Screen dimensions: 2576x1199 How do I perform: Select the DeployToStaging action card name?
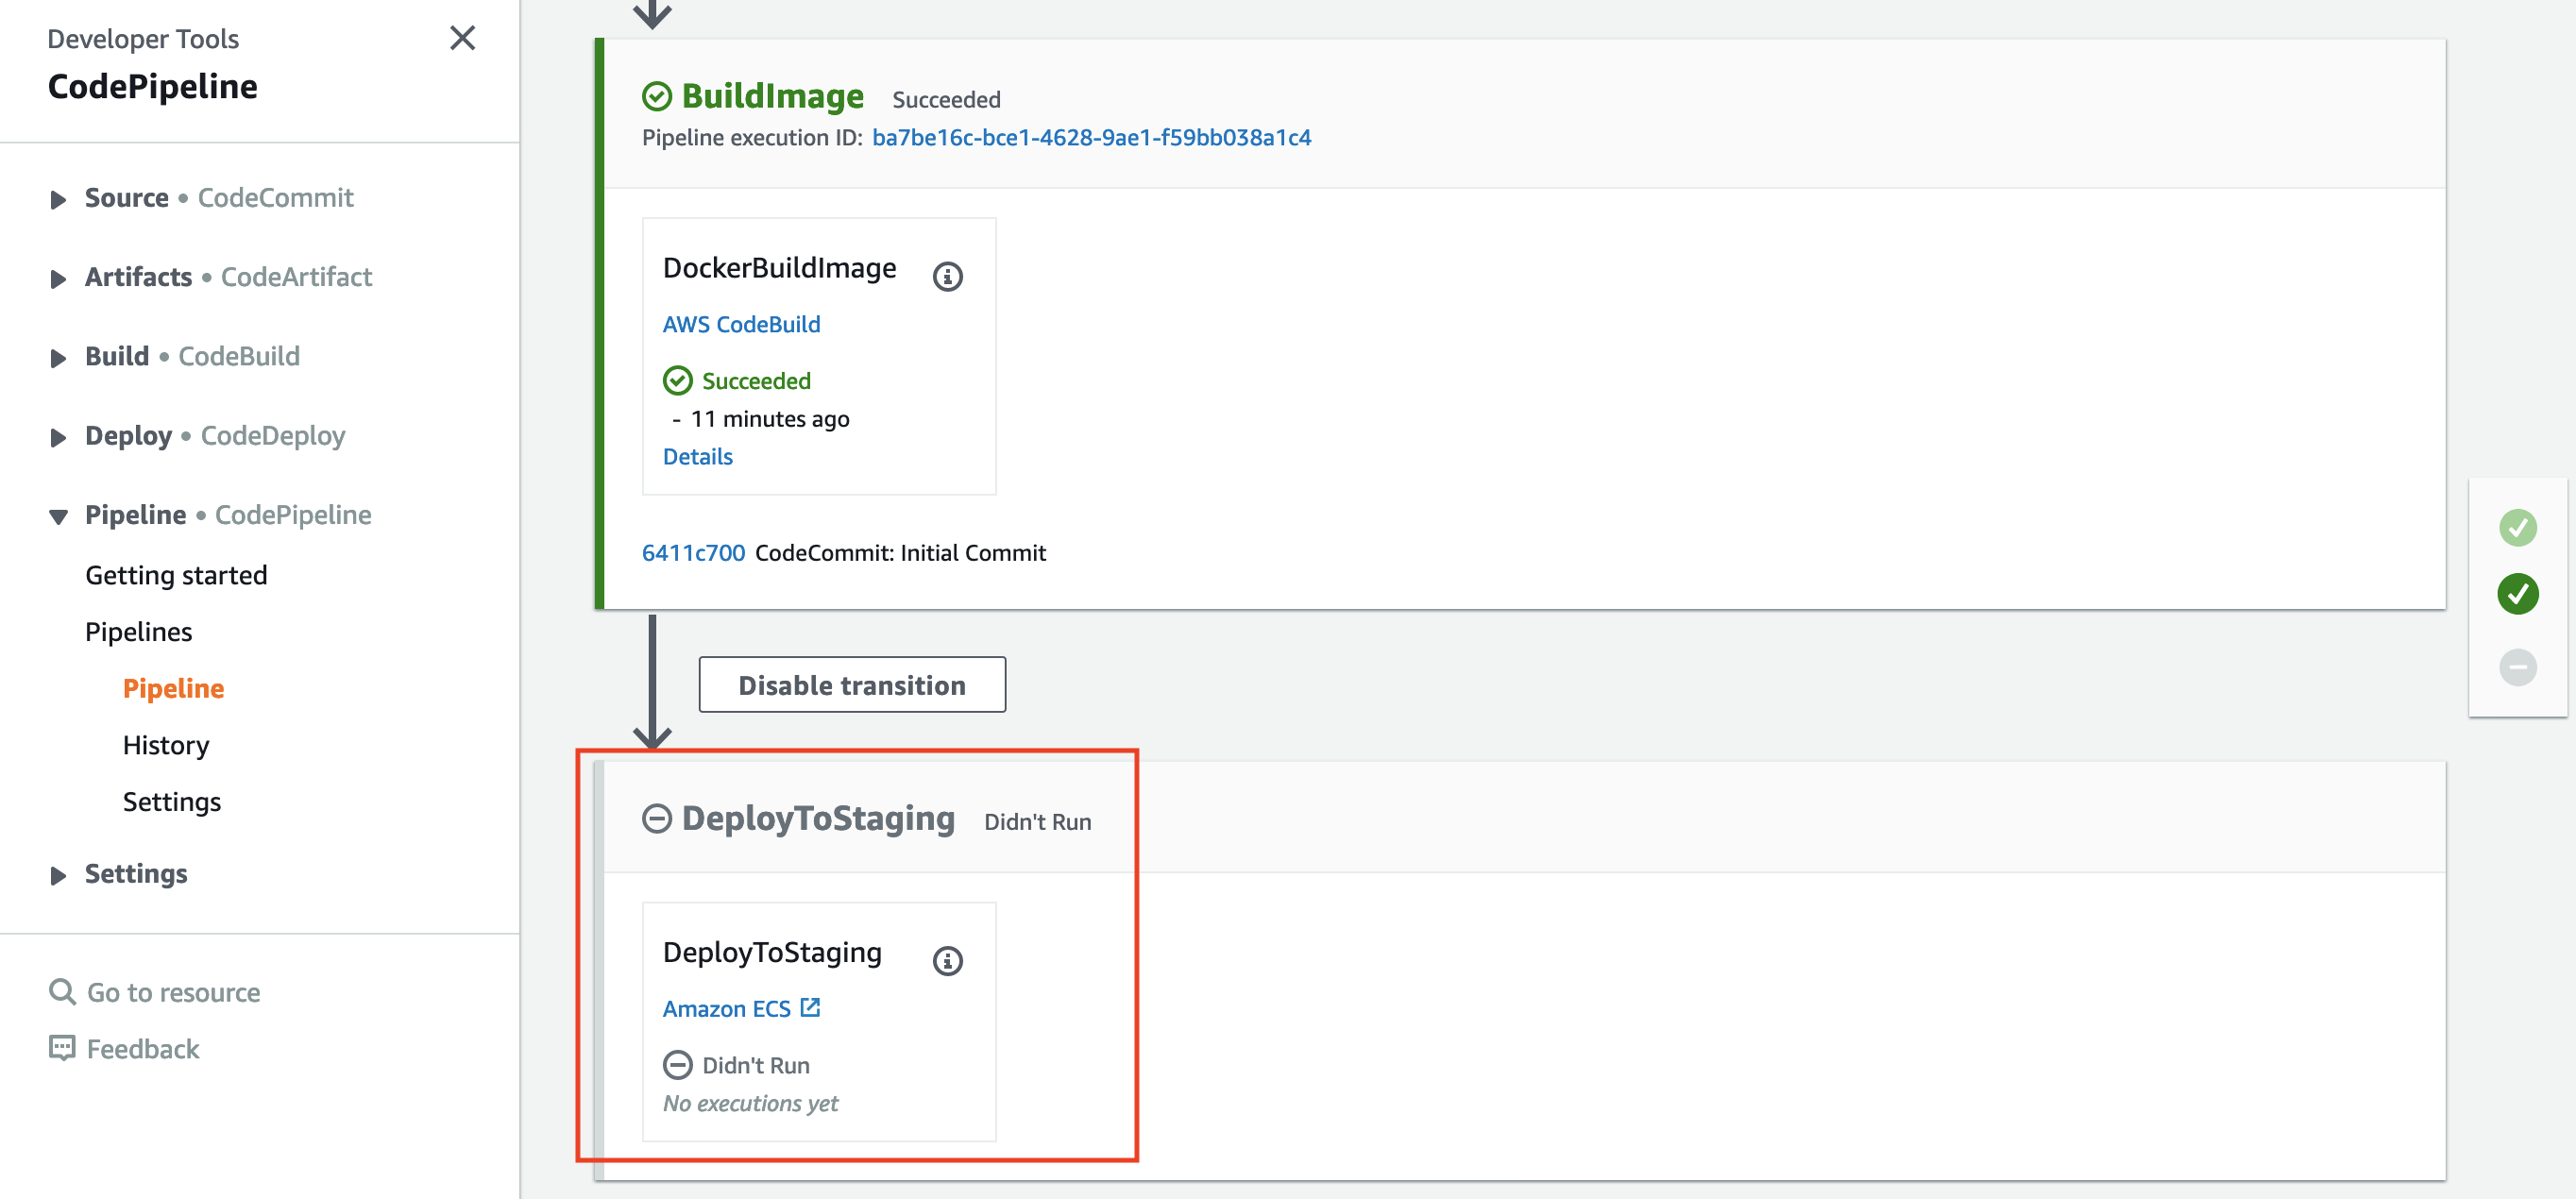[772, 952]
